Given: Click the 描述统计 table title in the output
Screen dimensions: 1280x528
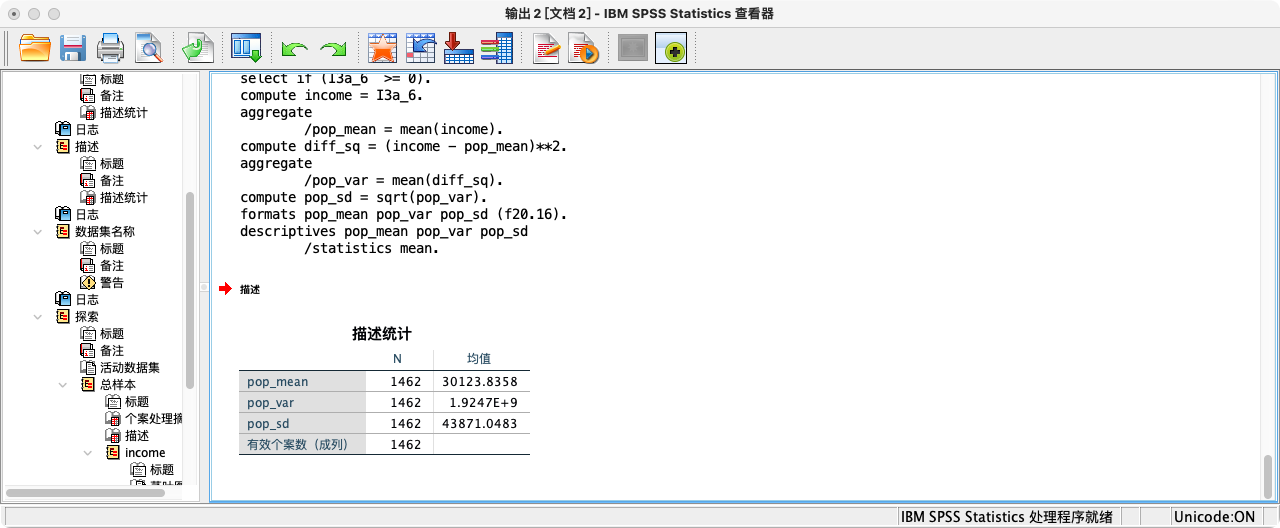Looking at the screenshot, I should point(382,334).
